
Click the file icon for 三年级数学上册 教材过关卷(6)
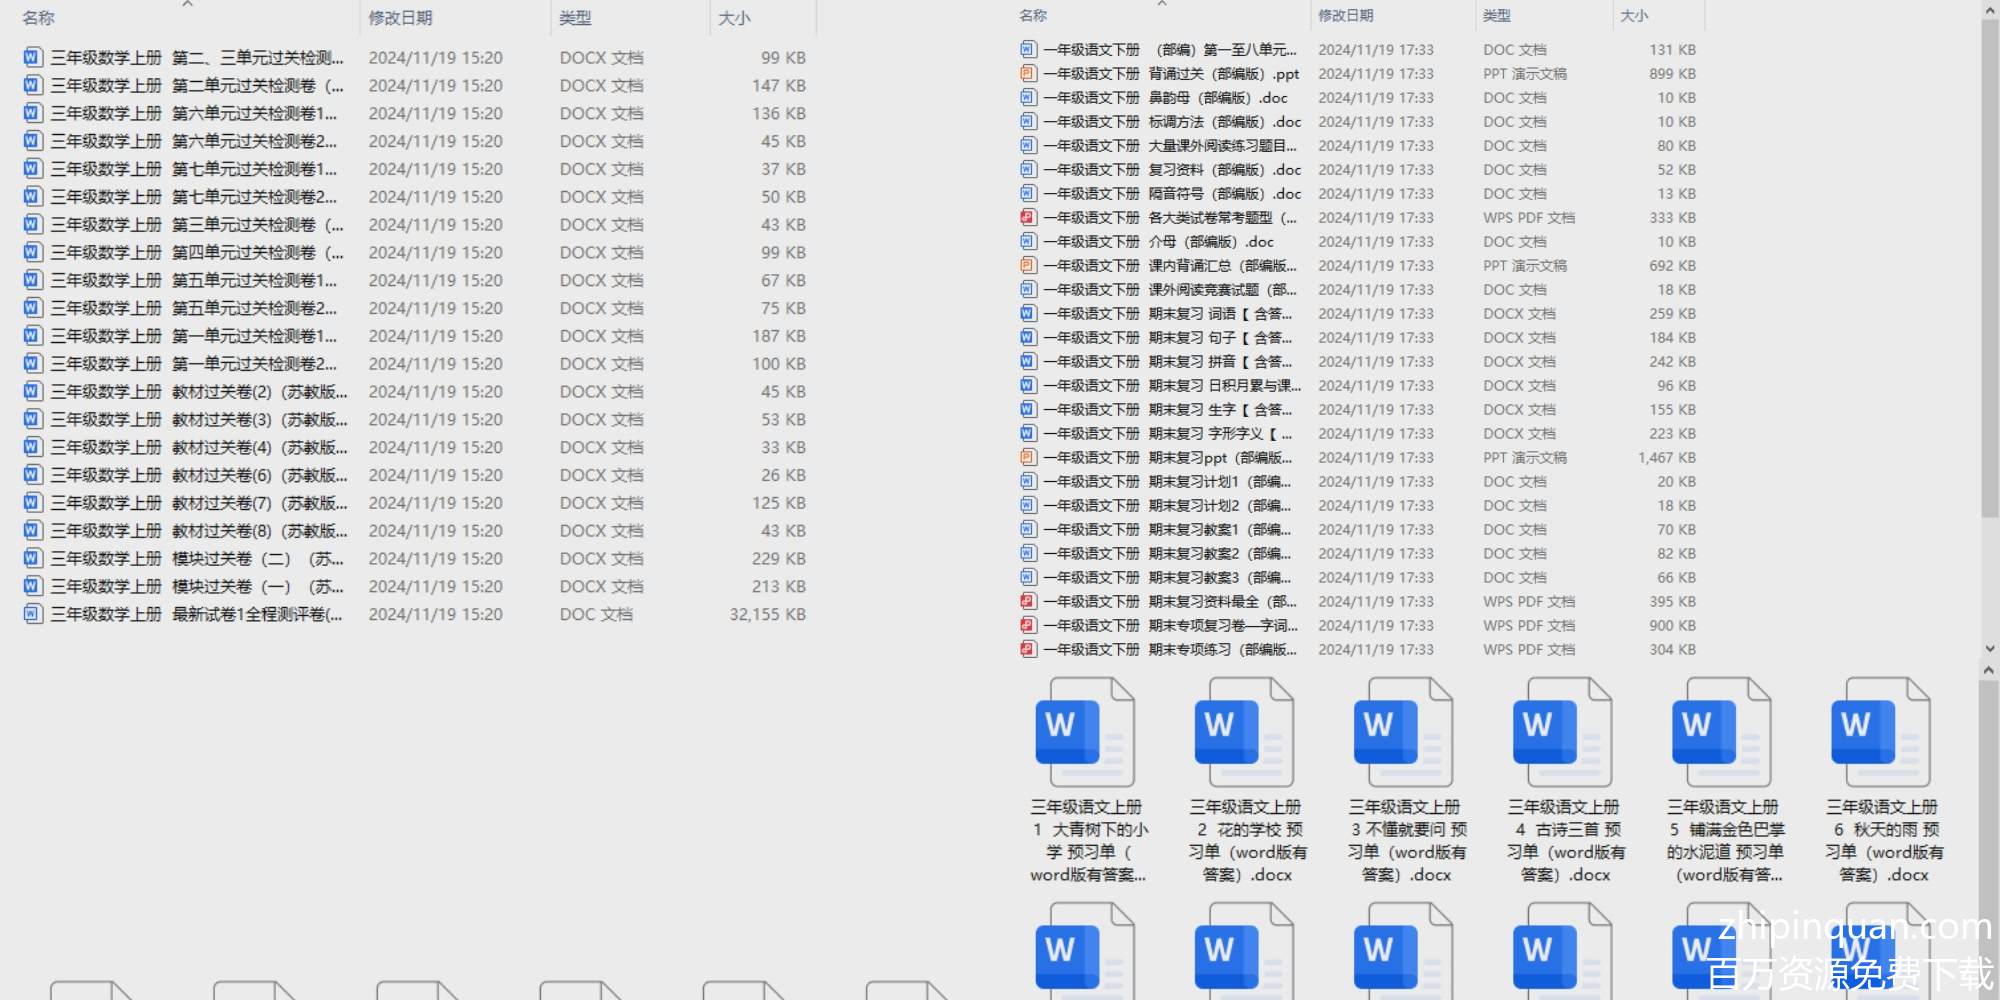coord(33,475)
